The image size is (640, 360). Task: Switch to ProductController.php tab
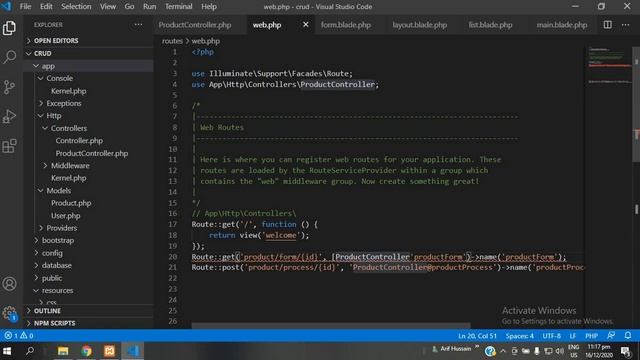[x=195, y=25]
